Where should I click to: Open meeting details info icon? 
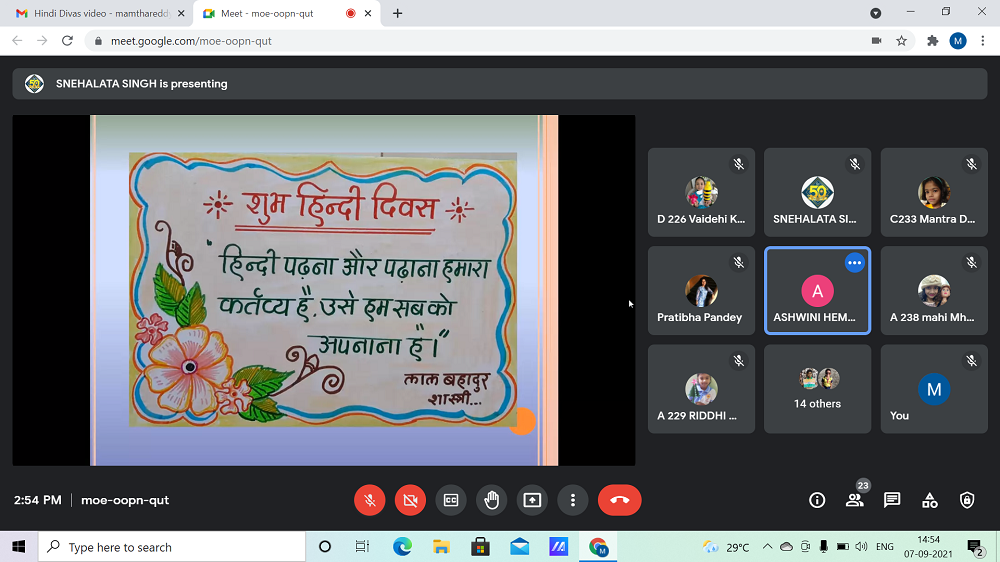pyautogui.click(x=817, y=500)
